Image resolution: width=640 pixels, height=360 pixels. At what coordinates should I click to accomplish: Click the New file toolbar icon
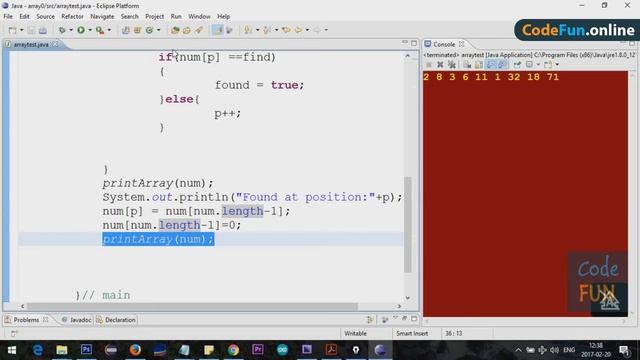tap(13, 30)
